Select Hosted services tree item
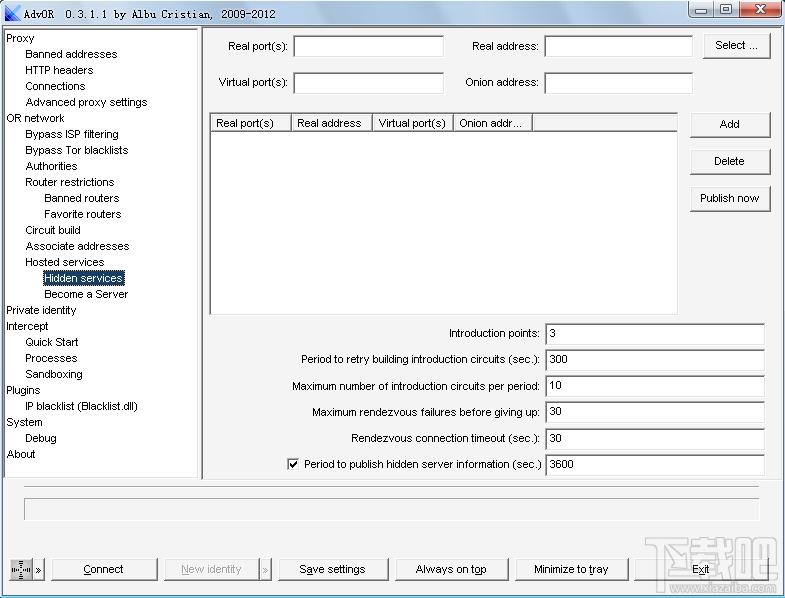Image resolution: width=785 pixels, height=598 pixels. [65, 262]
